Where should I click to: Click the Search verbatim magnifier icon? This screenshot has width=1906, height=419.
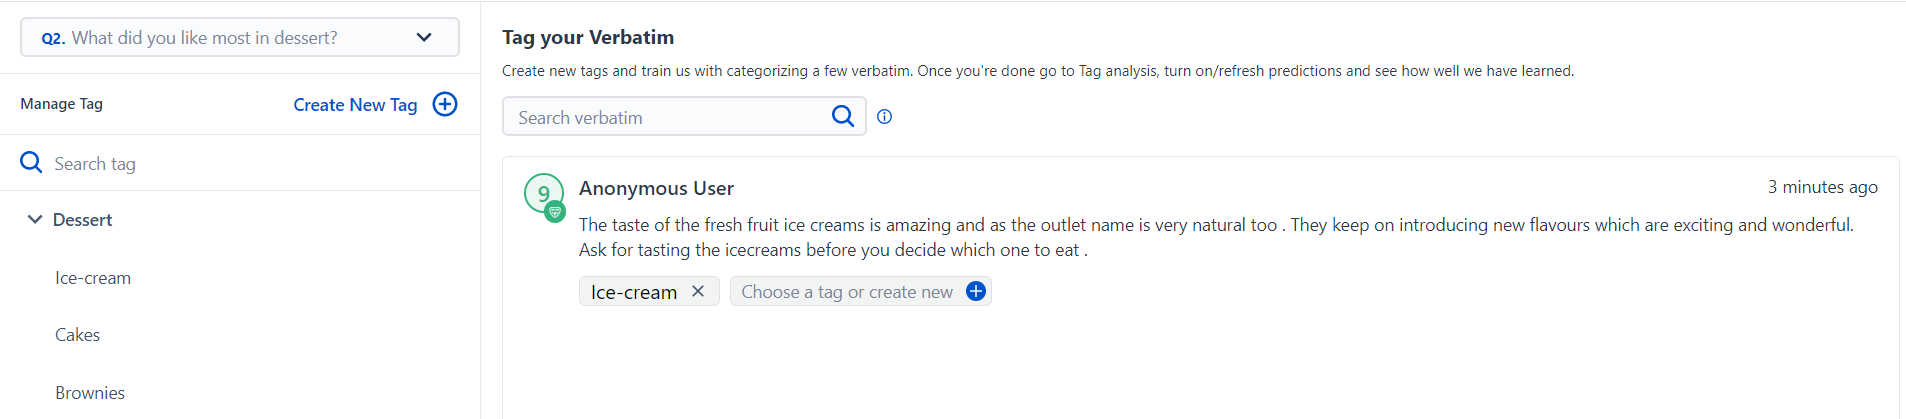[843, 116]
